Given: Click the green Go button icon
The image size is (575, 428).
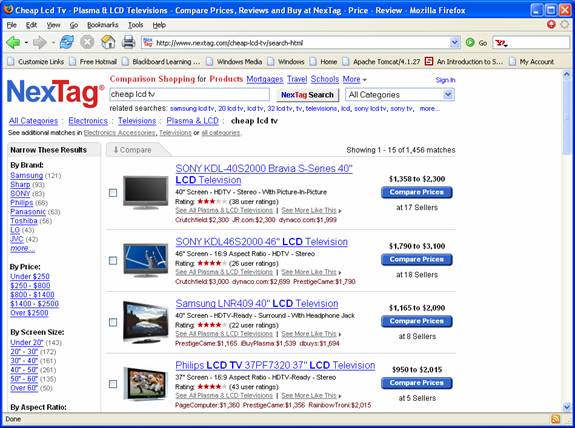Looking at the screenshot, I should [470, 43].
